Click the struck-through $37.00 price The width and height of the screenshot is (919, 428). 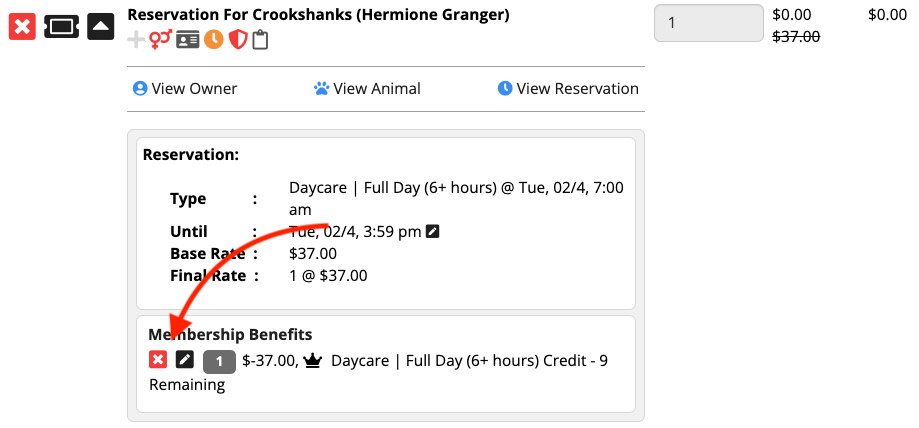click(797, 36)
